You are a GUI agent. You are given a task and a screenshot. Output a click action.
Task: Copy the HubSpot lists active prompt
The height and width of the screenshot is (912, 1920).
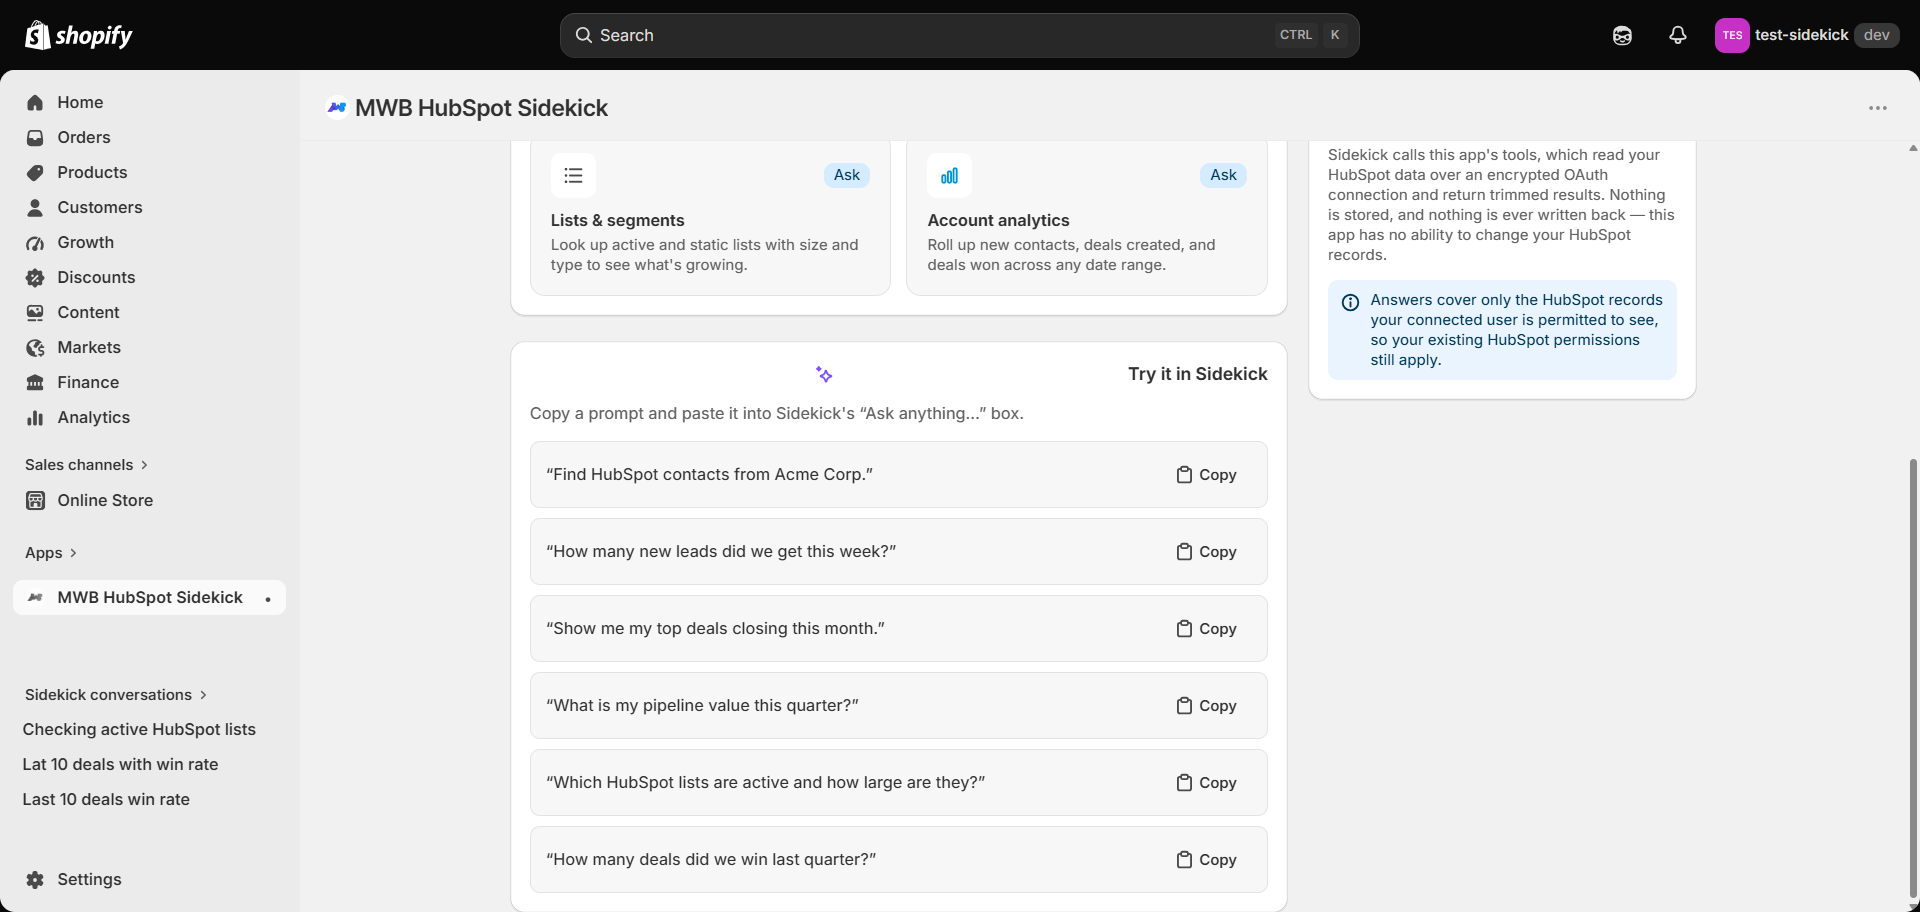click(x=1206, y=783)
